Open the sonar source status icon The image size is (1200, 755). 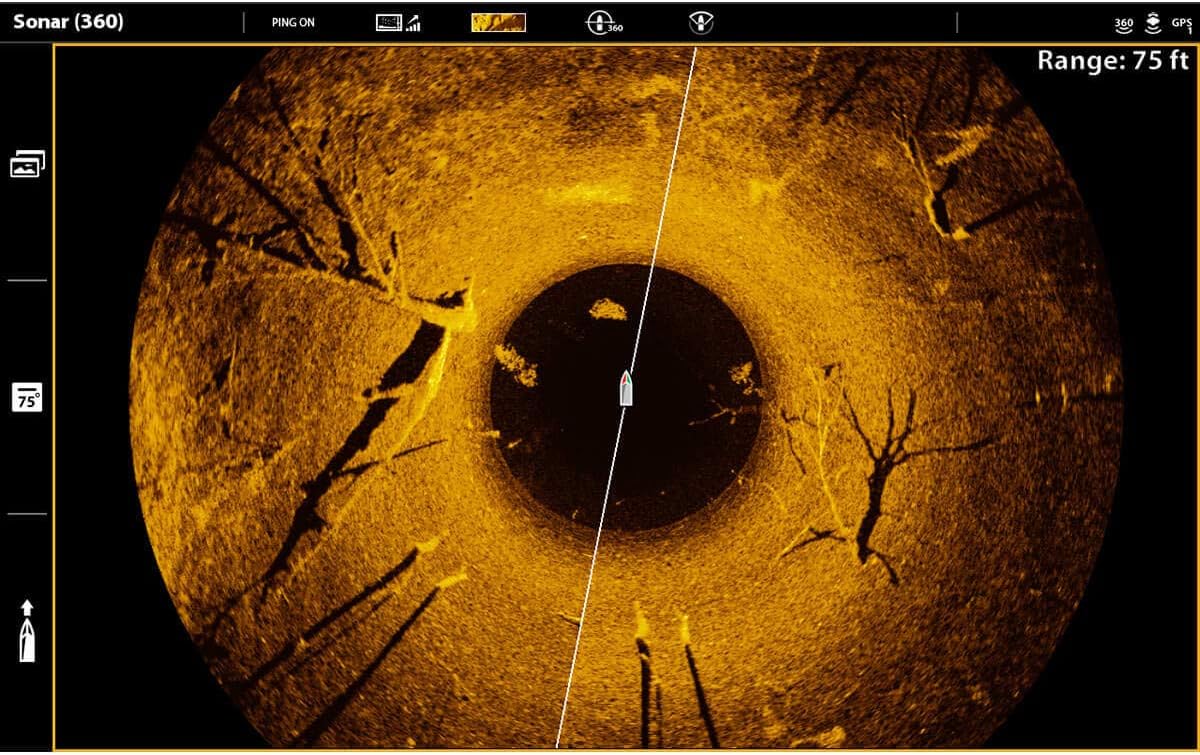1151,24
